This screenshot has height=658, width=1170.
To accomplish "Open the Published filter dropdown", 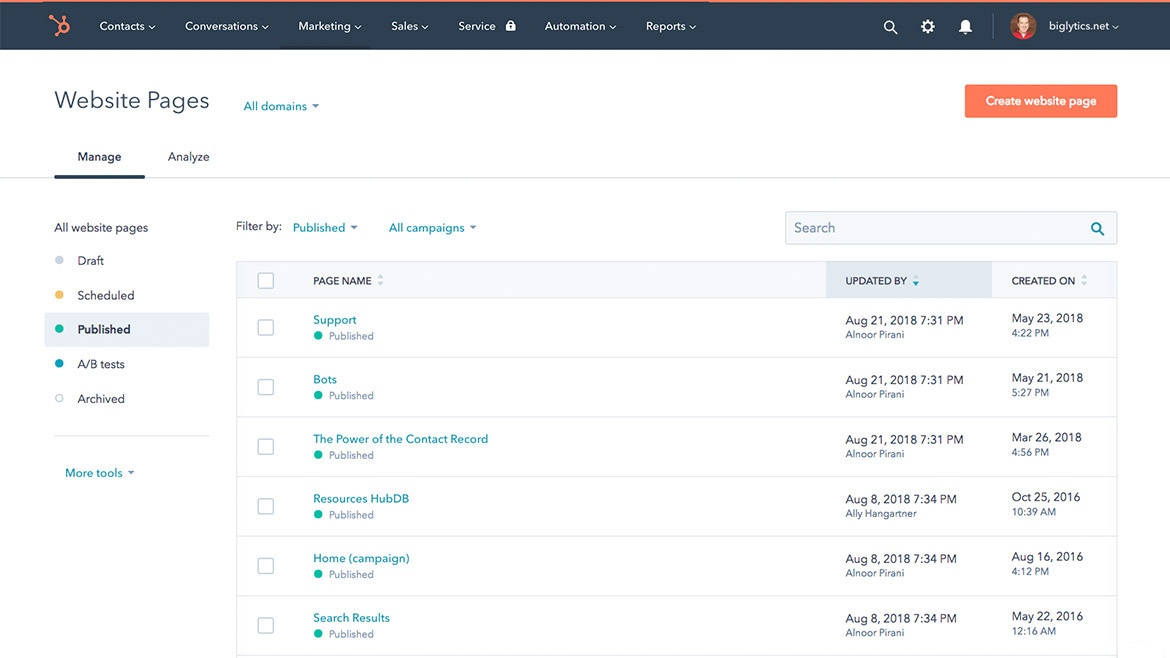I will coord(325,227).
